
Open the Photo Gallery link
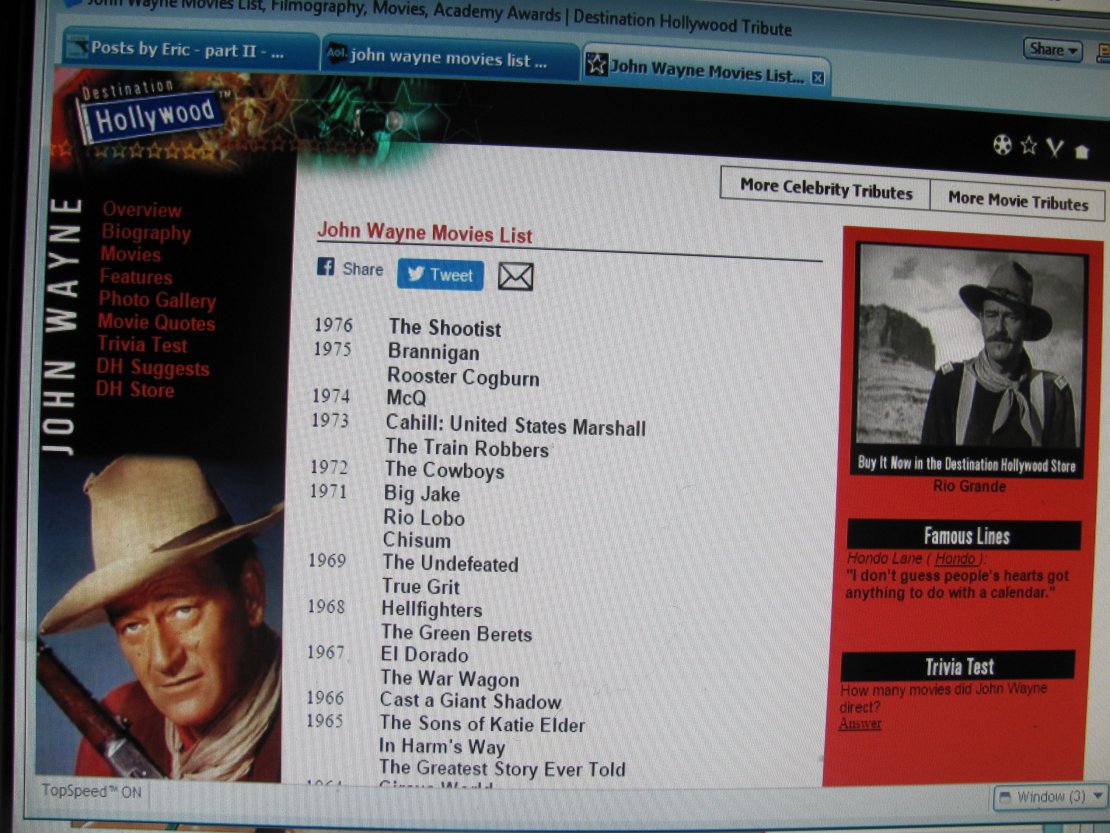[x=157, y=300]
